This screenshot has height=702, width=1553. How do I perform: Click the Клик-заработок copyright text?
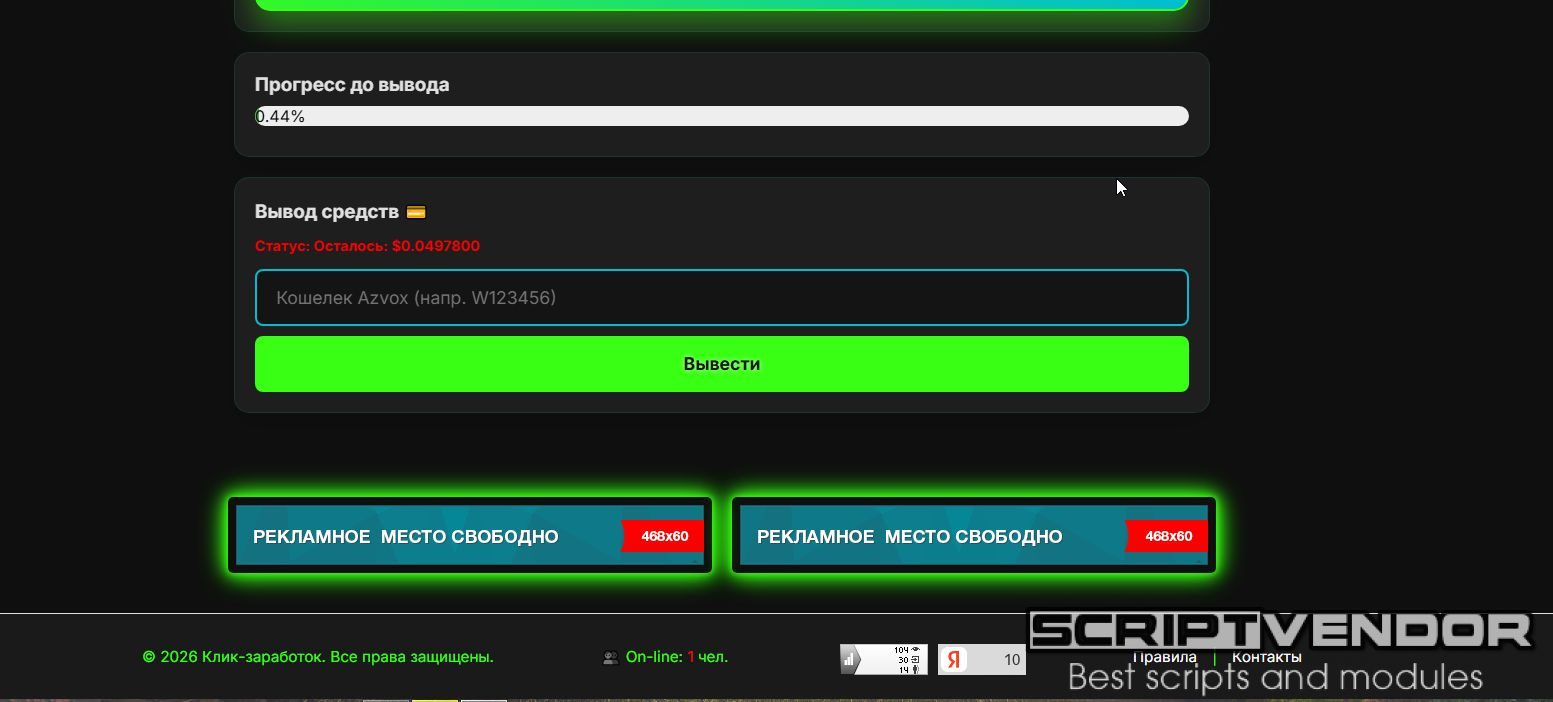click(318, 657)
